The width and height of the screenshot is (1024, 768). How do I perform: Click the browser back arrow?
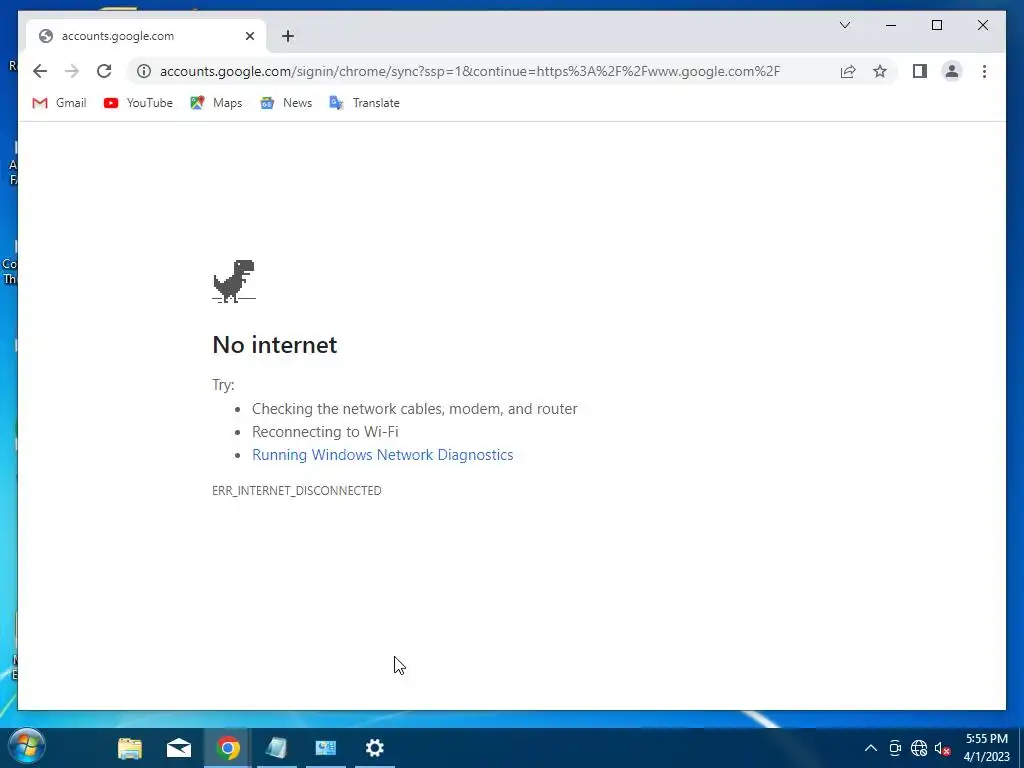[40, 71]
